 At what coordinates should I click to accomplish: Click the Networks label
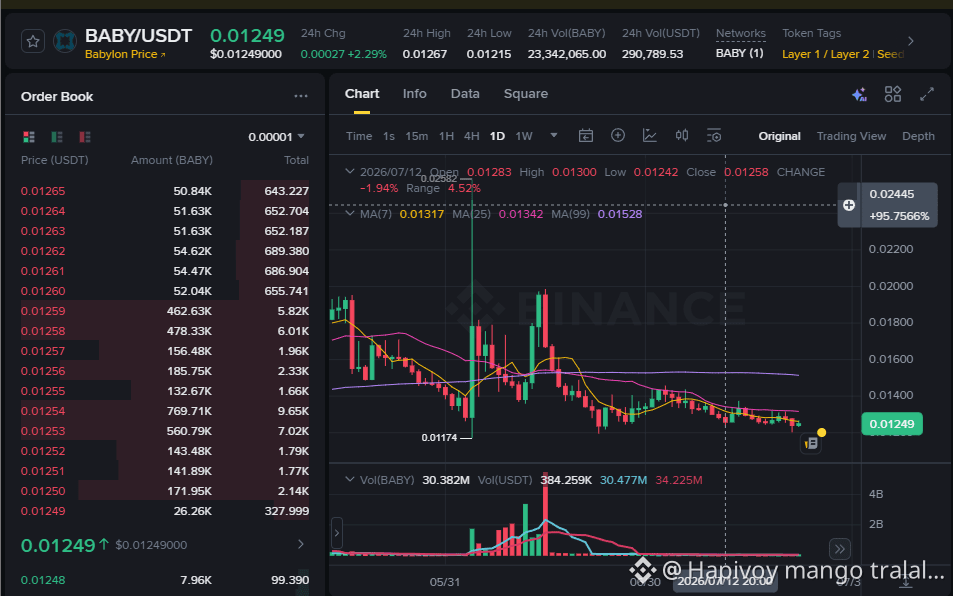[x=740, y=33]
